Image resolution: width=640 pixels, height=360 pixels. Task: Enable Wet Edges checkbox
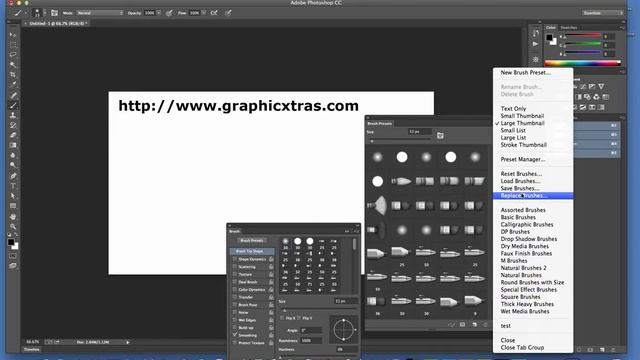pyautogui.click(x=235, y=320)
